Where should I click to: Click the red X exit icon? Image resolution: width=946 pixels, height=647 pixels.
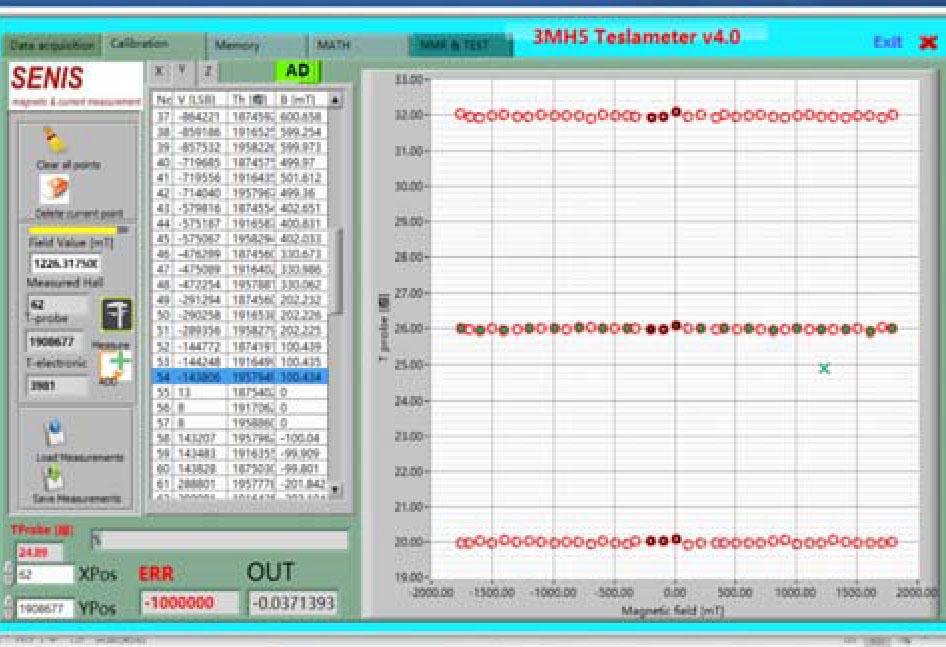coord(927,43)
